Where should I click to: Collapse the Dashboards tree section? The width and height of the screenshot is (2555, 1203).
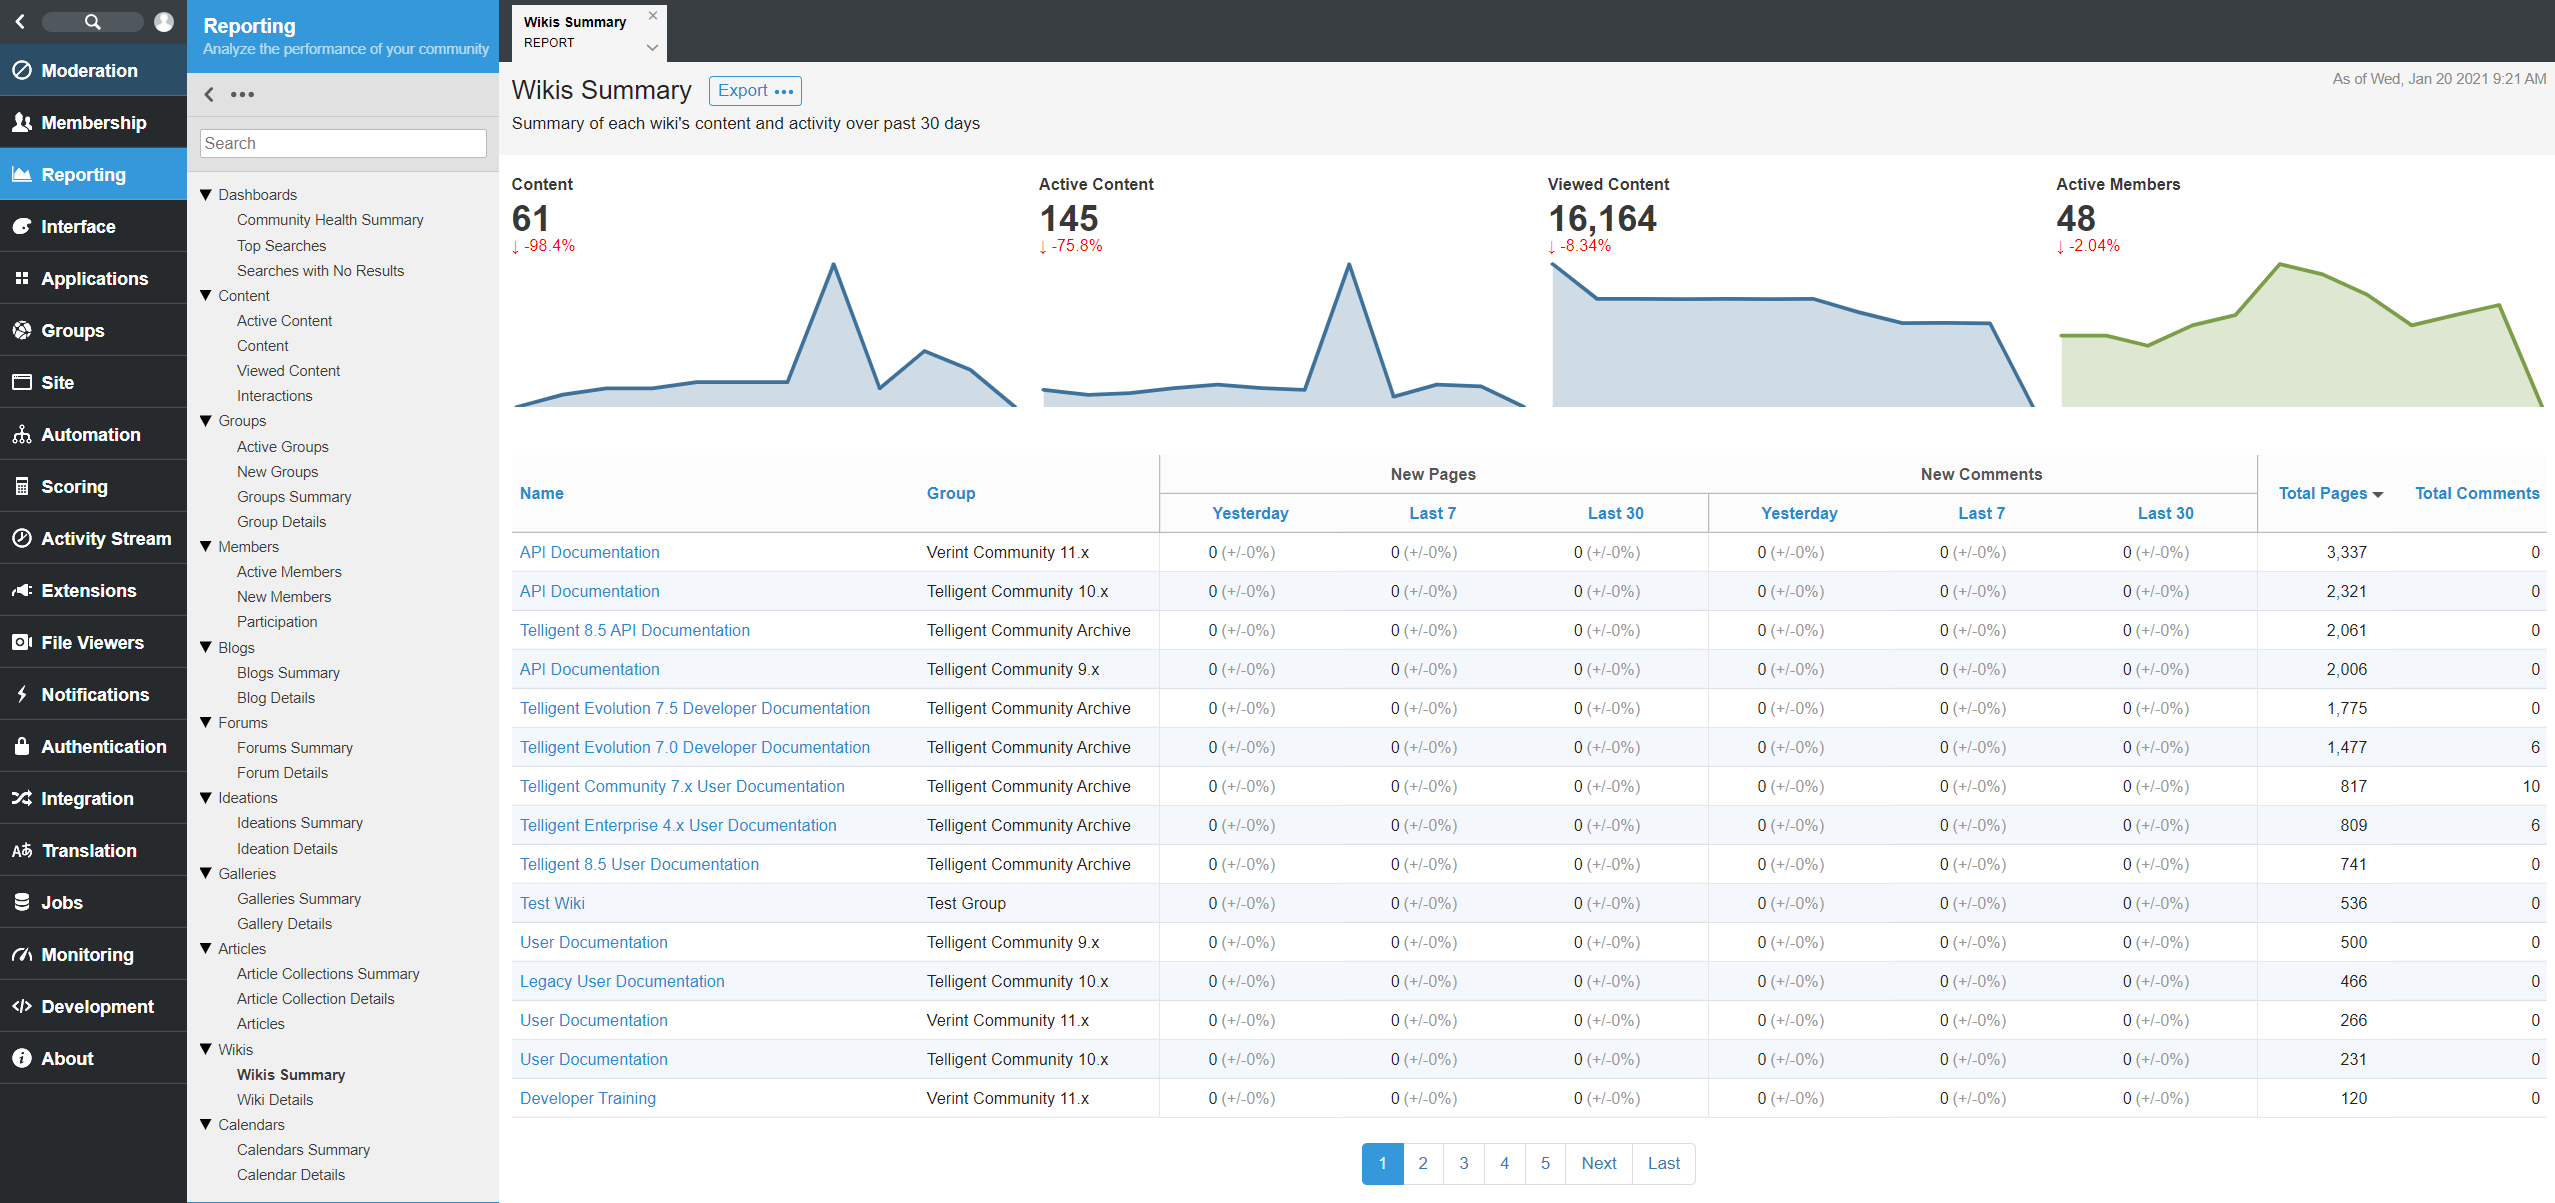pyautogui.click(x=206, y=195)
